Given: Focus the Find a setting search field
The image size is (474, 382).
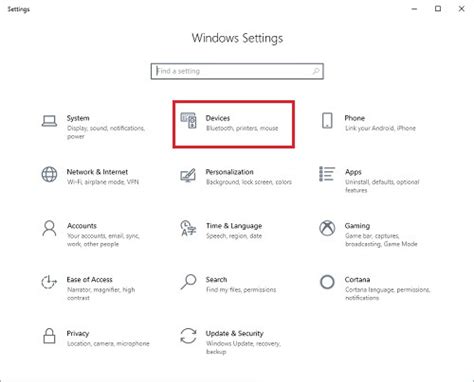Looking at the screenshot, I should (237, 71).
